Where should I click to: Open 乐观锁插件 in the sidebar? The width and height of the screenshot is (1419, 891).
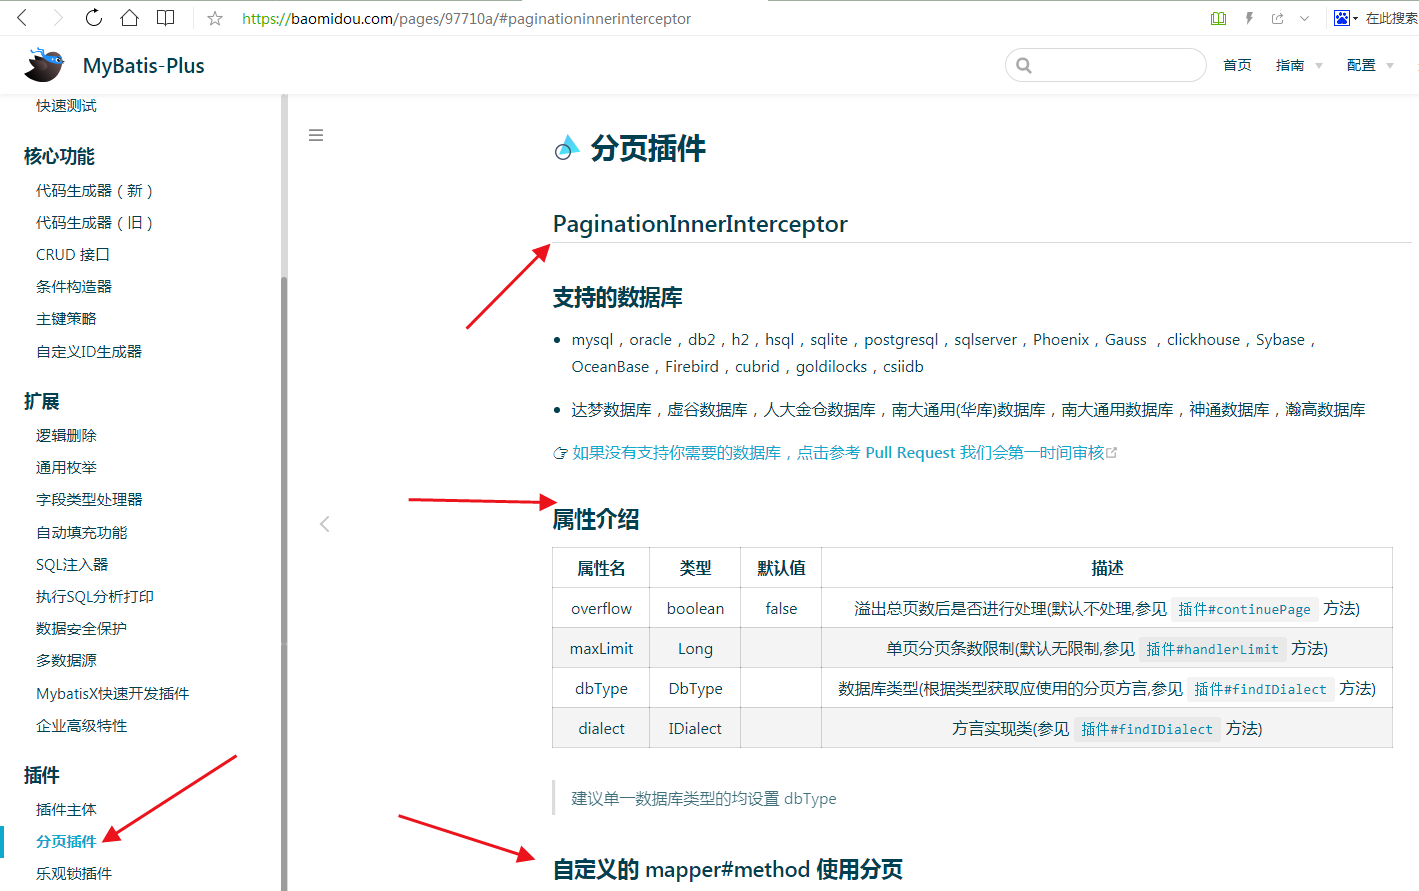tap(74, 873)
